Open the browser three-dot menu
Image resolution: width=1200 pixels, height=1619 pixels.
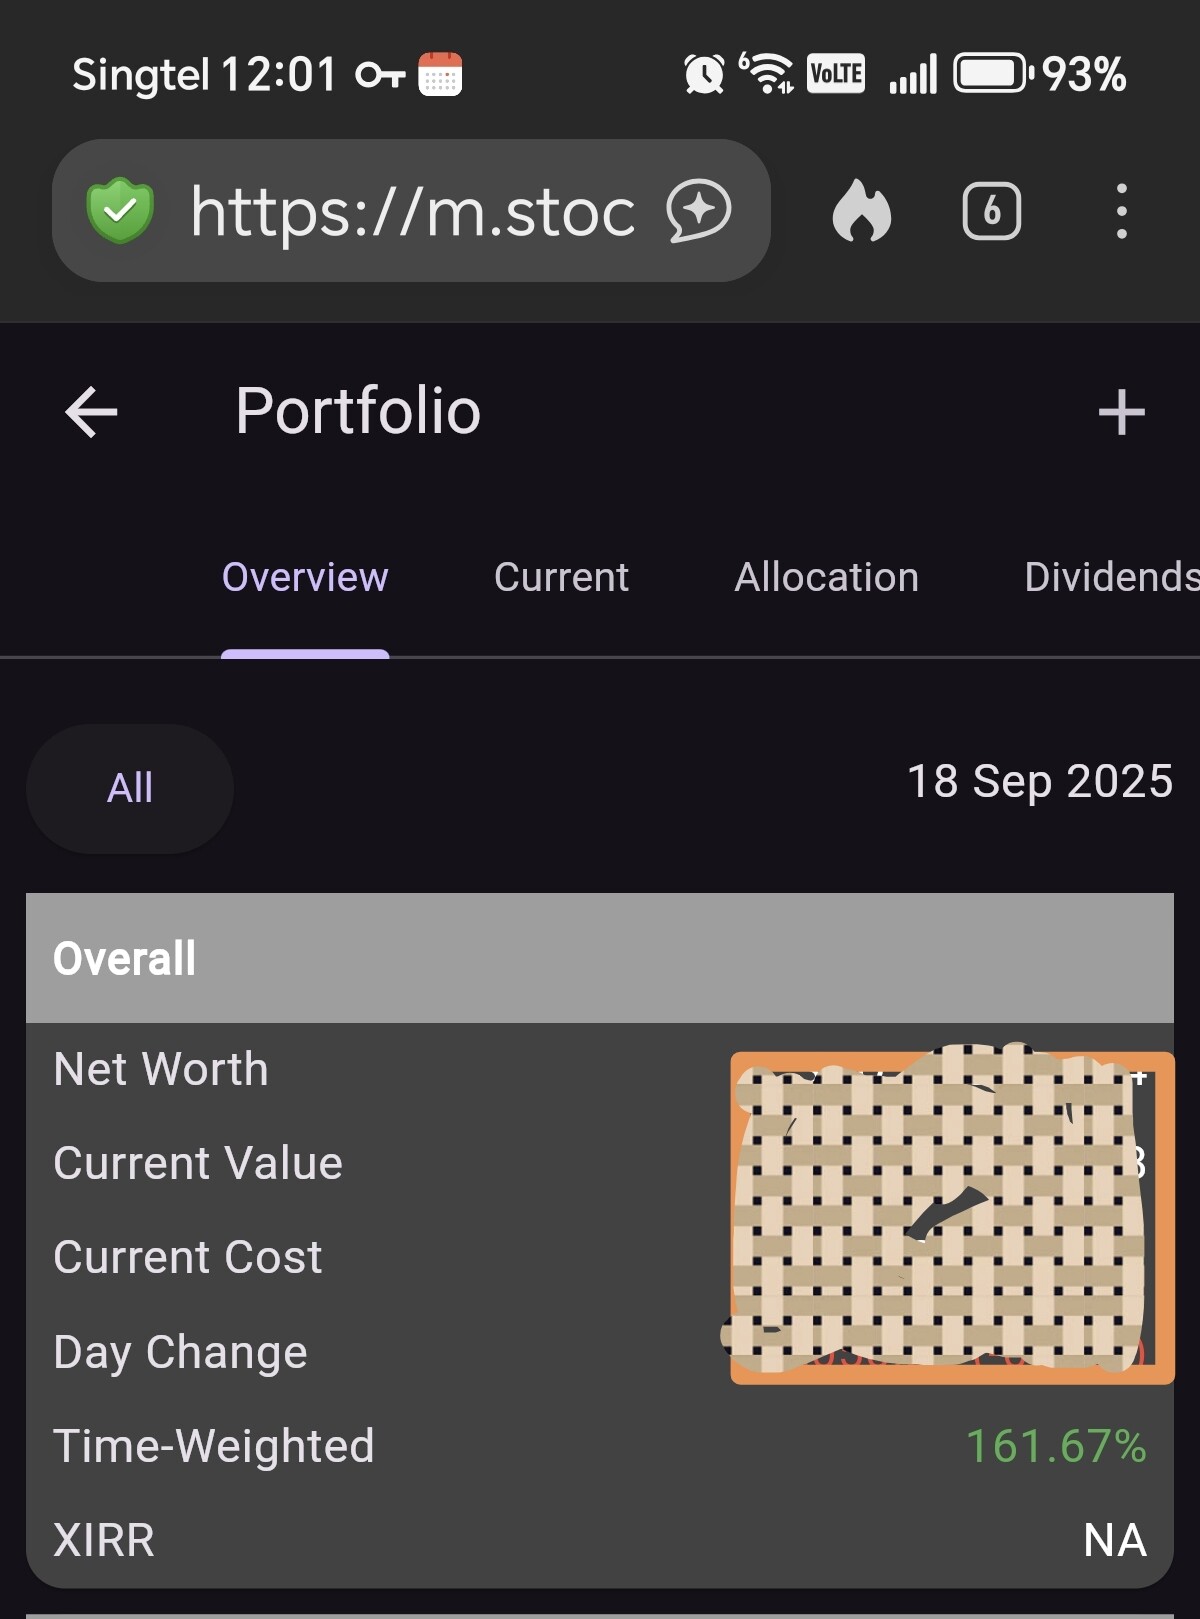coord(1121,211)
